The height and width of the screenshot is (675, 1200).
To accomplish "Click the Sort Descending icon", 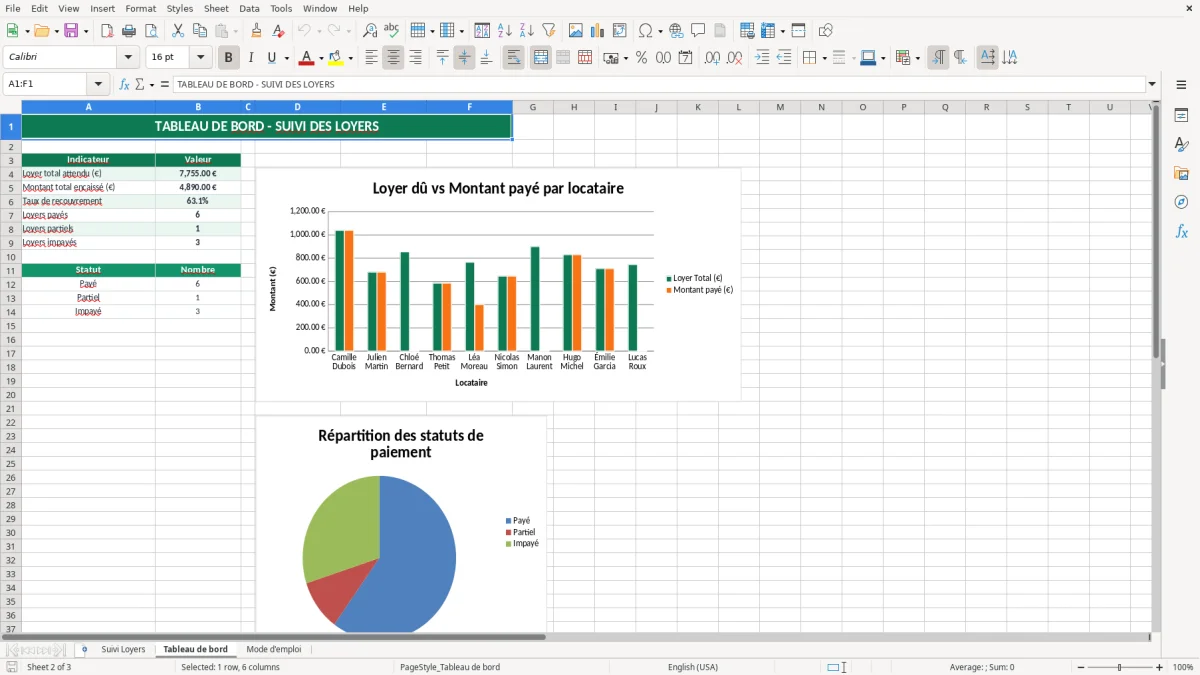I will point(526,31).
